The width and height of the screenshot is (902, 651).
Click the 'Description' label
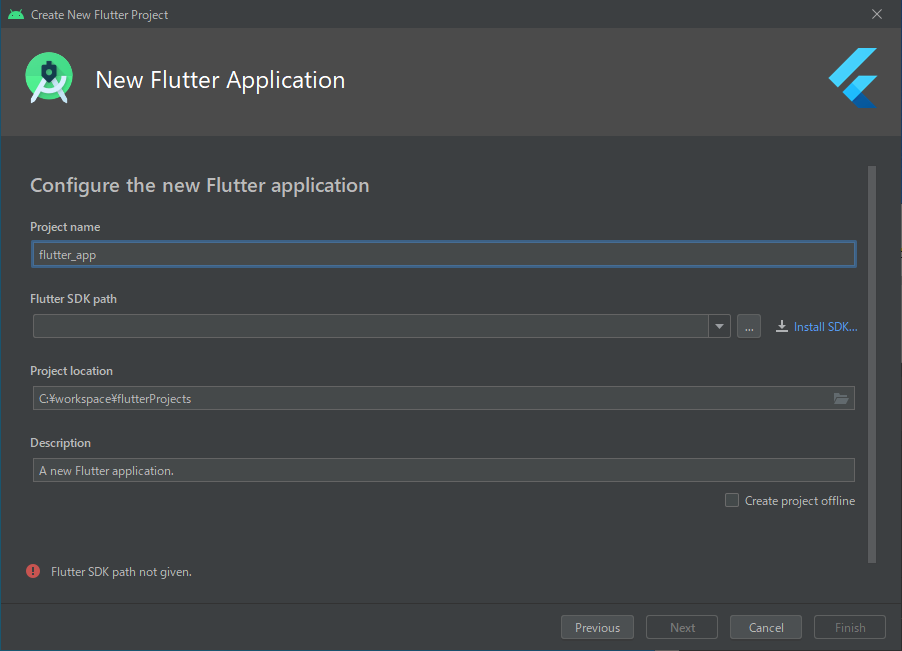[60, 443]
